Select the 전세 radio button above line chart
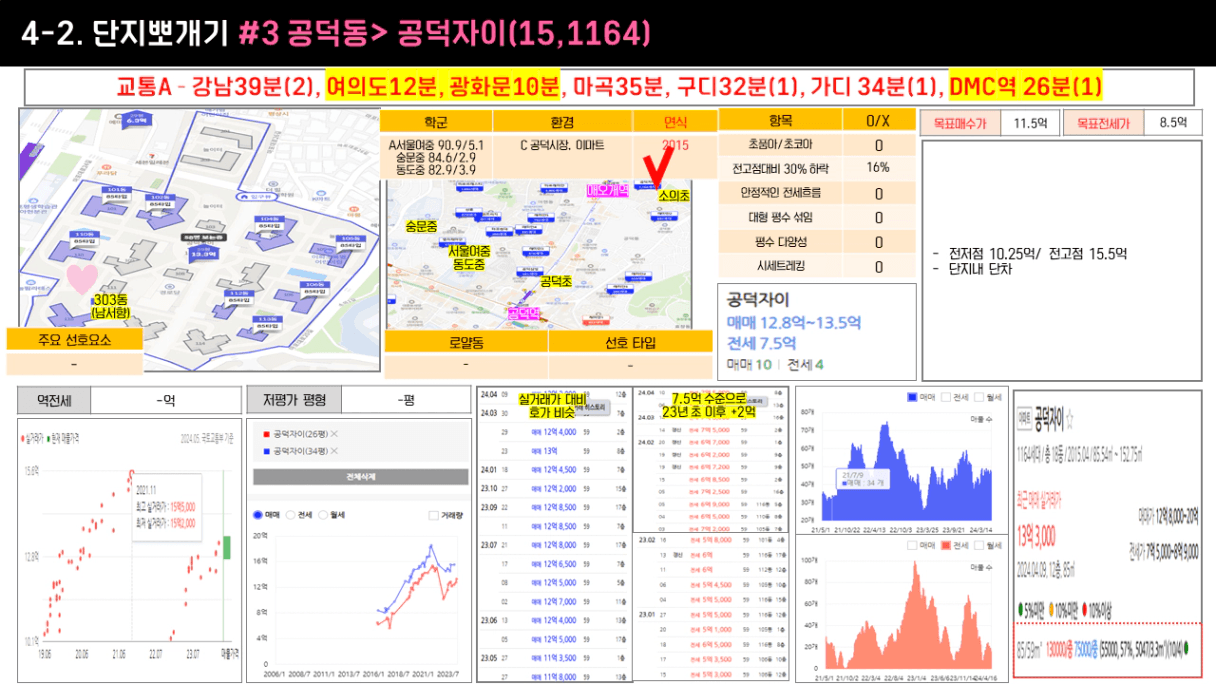Image resolution: width=1216 pixels, height=684 pixels. pyautogui.click(x=290, y=515)
